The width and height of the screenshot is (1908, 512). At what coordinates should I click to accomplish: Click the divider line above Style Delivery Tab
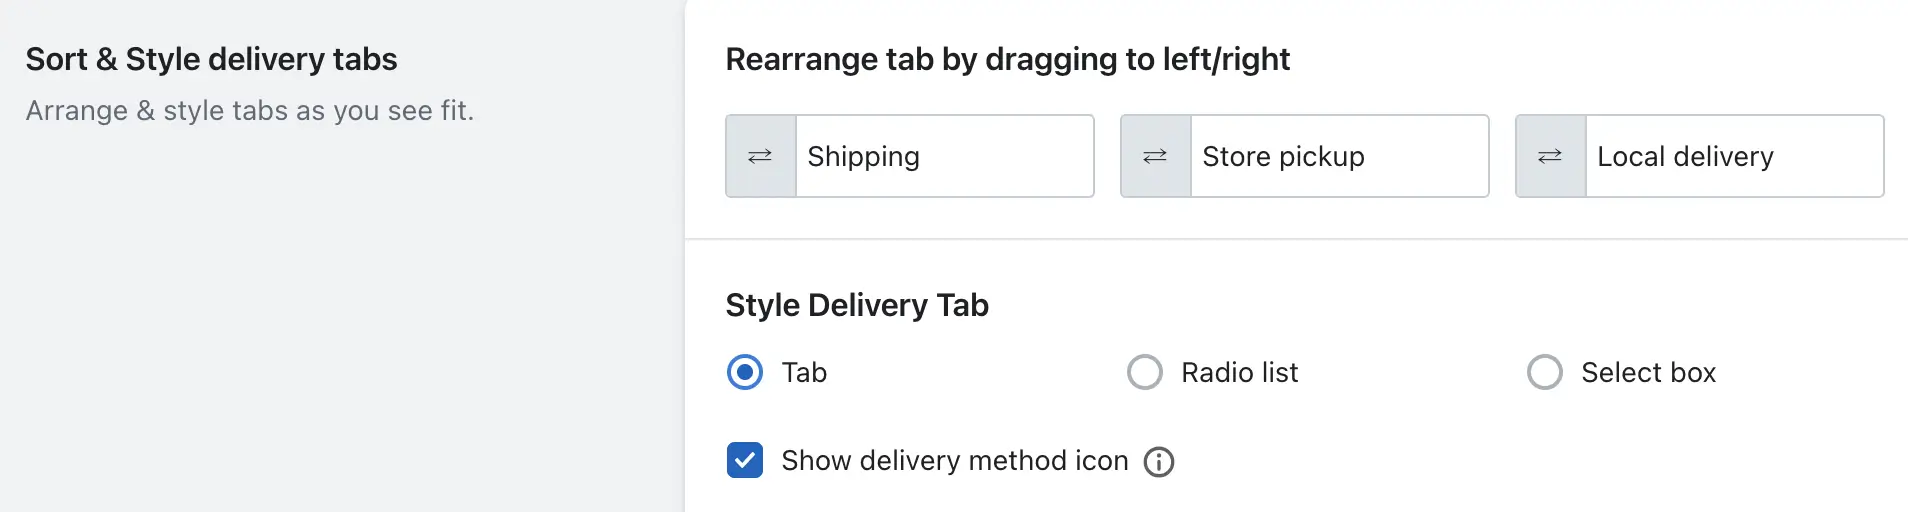(x=1297, y=239)
